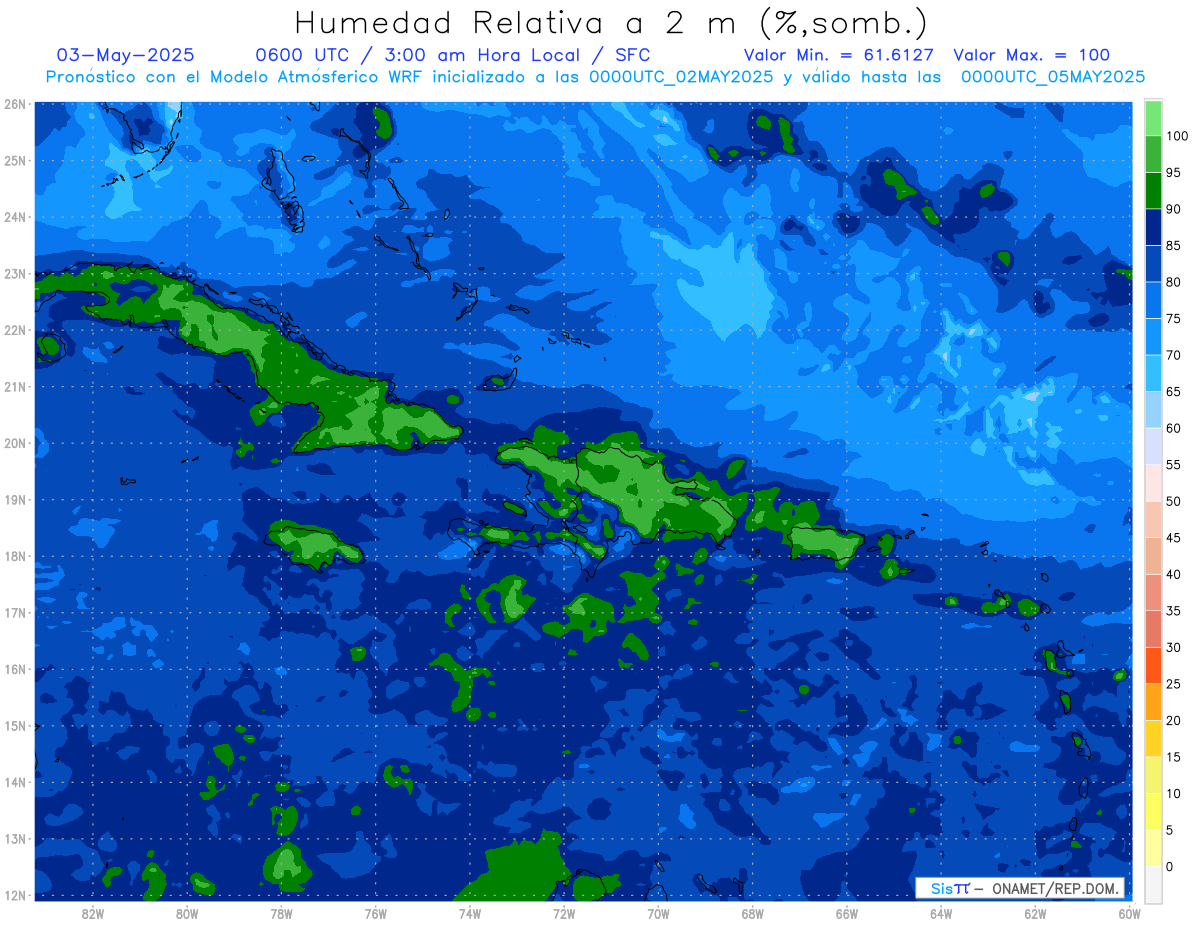This screenshot has width=1200, height=927.
Task: Select the white legend swatch below 0
Action: 1153,884
